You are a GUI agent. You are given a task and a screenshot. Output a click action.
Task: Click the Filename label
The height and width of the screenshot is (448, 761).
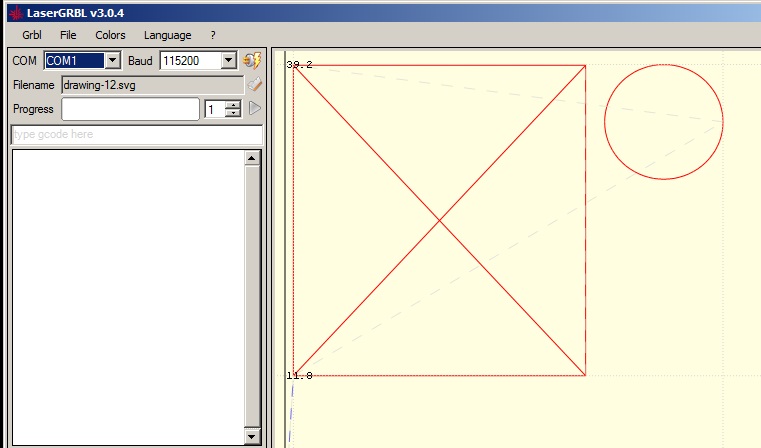coord(33,85)
